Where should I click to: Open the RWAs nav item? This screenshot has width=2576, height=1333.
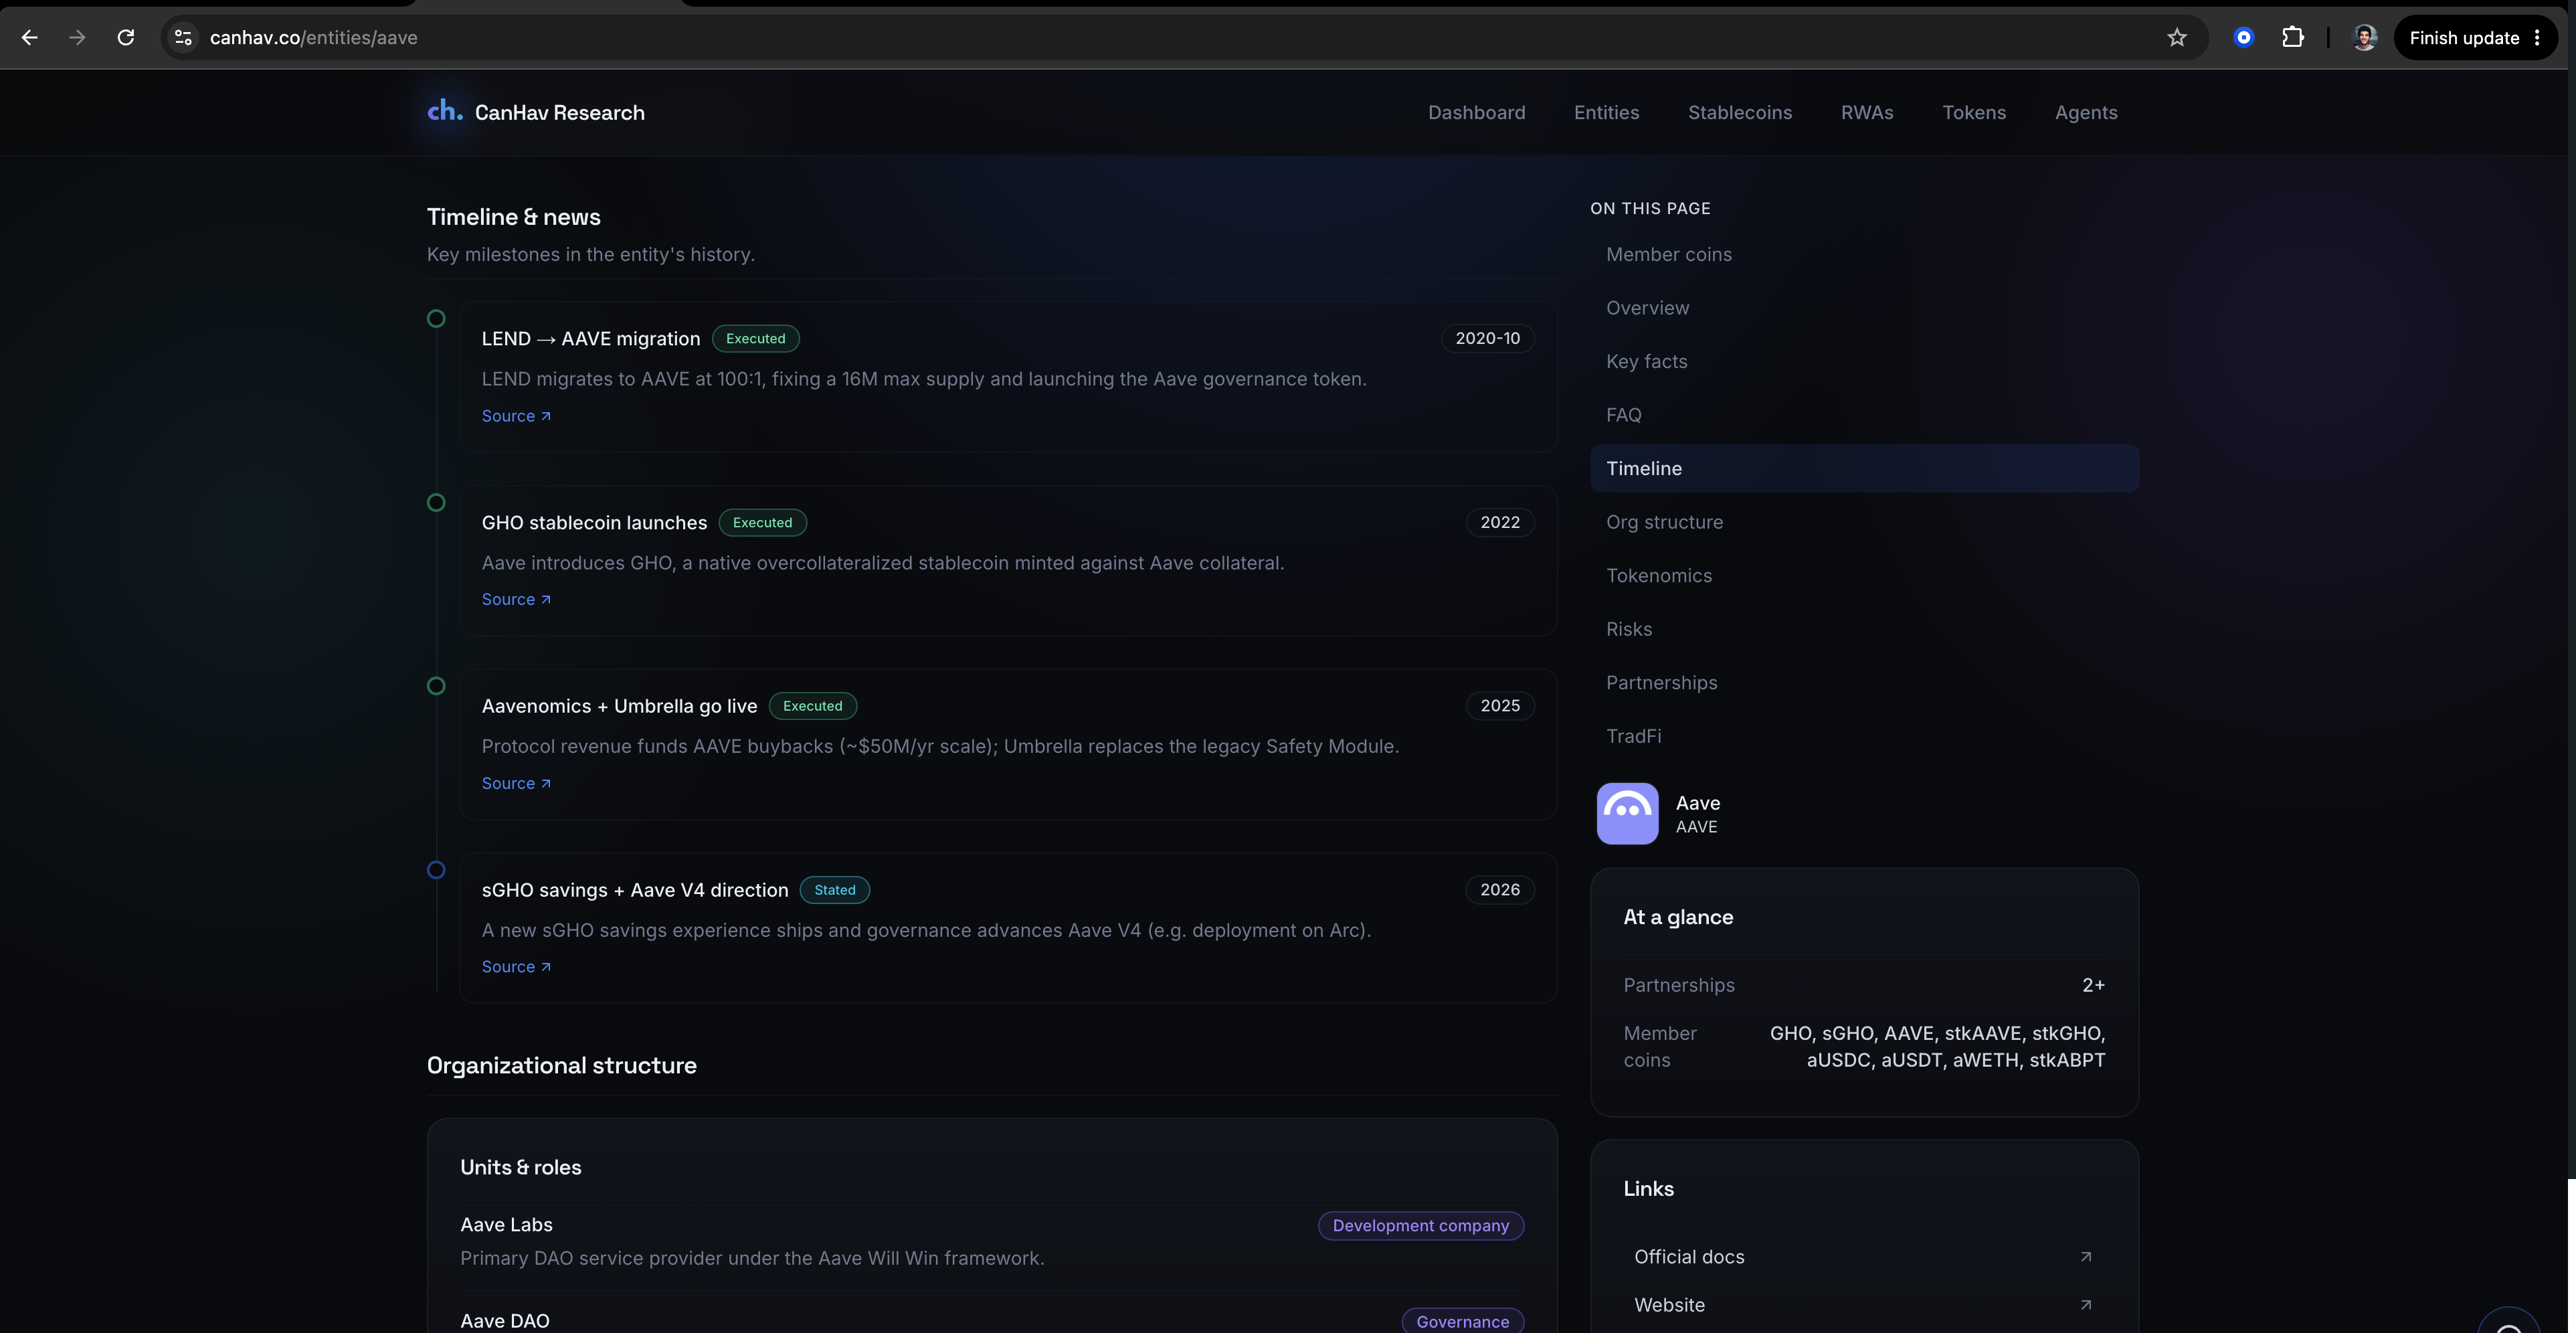click(1867, 113)
